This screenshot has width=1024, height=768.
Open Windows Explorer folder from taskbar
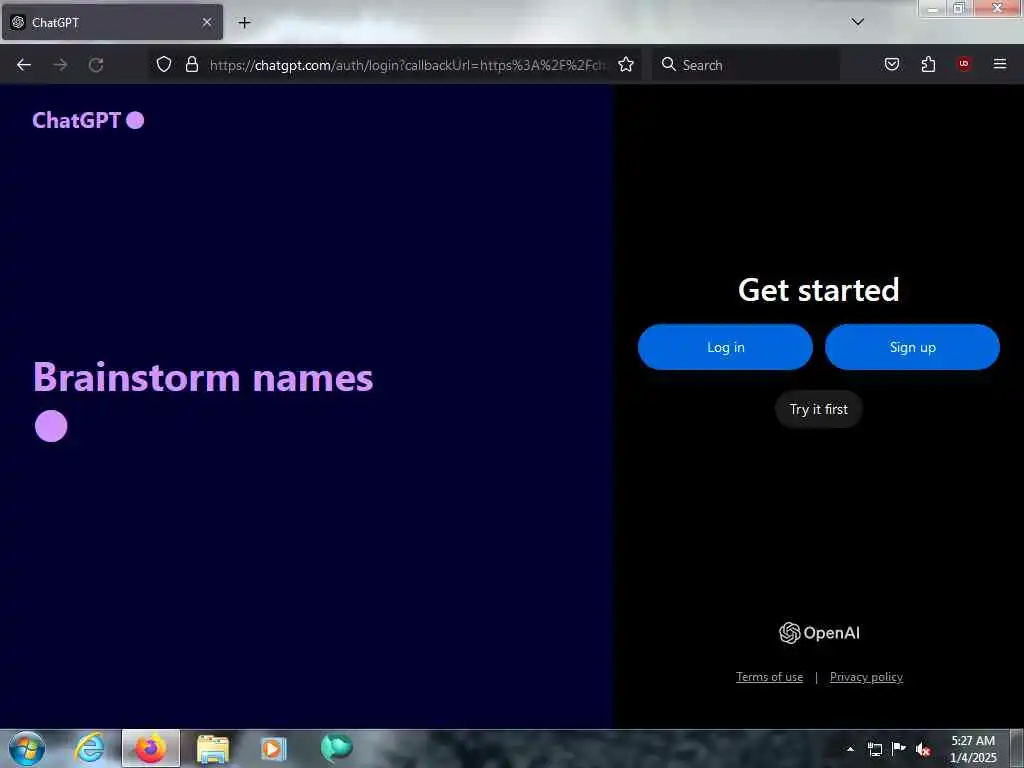[x=213, y=749]
